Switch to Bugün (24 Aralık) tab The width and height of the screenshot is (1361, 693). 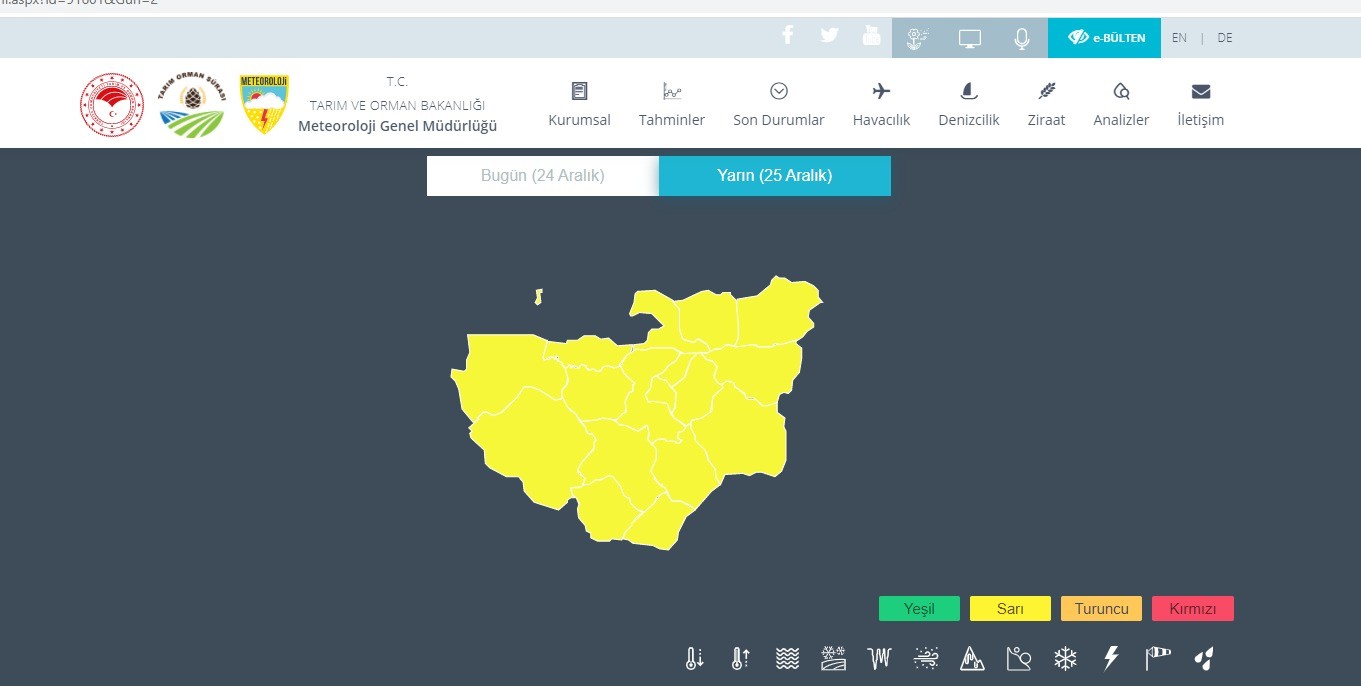pos(542,176)
